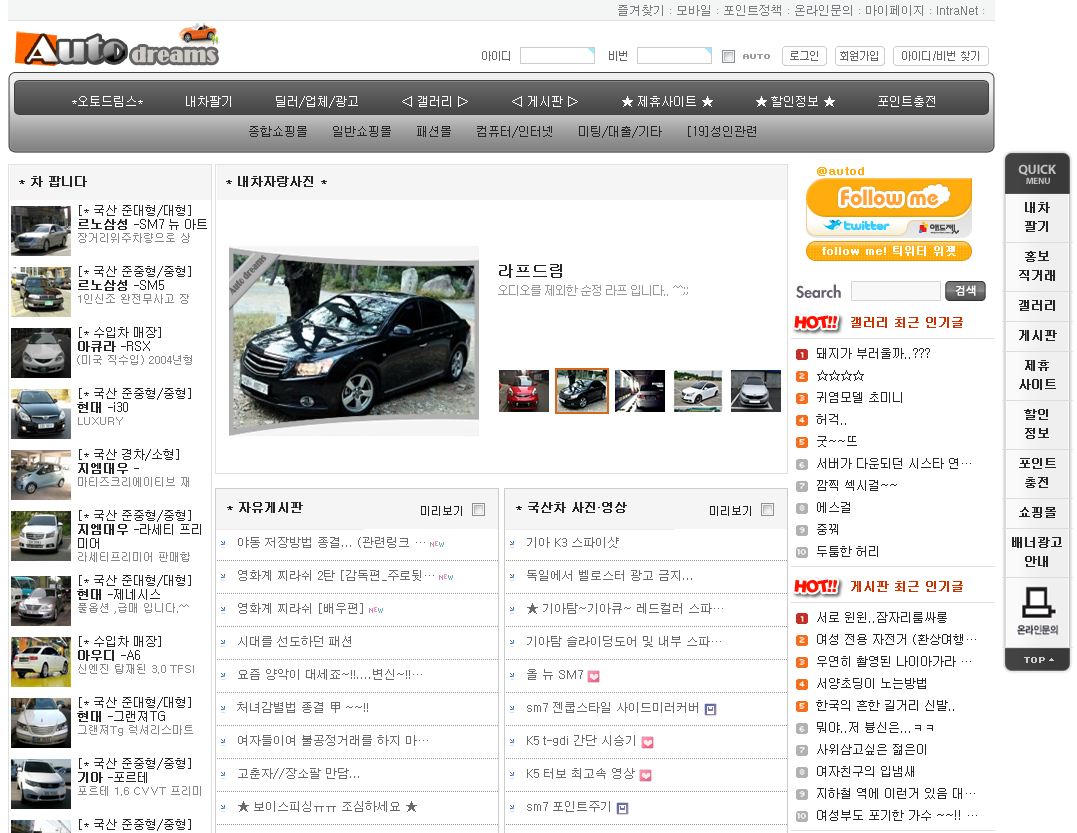Click the Auto dreams logo
1077x833 pixels.
coord(116,47)
